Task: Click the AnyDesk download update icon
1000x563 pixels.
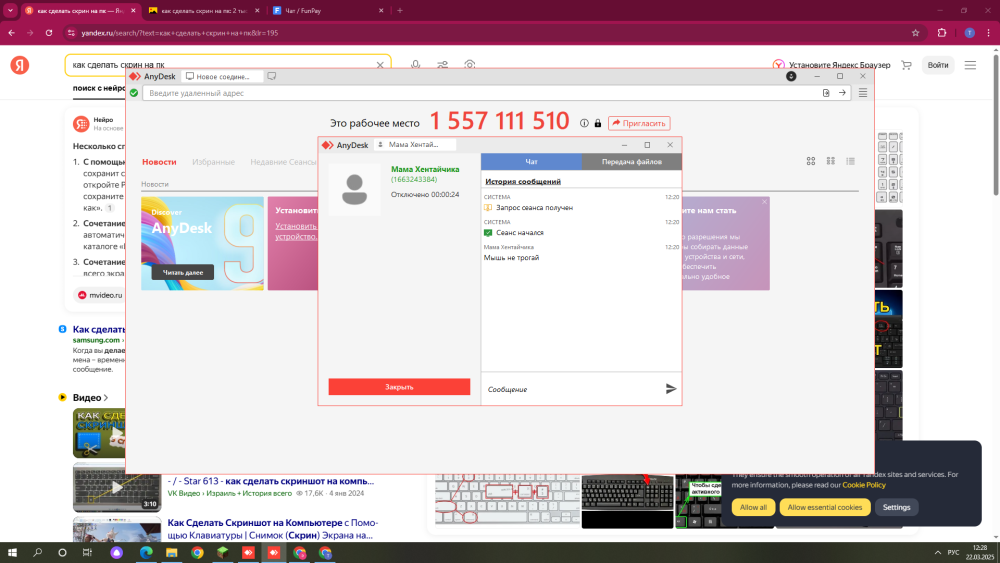Action: pyautogui.click(x=791, y=76)
